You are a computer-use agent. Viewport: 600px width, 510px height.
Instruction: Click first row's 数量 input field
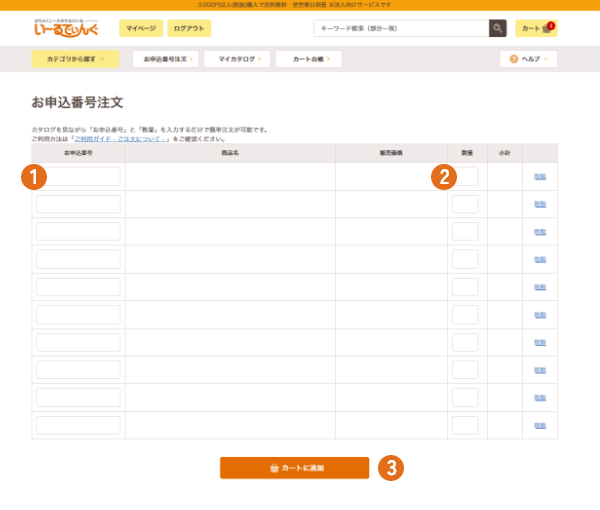coord(465,176)
